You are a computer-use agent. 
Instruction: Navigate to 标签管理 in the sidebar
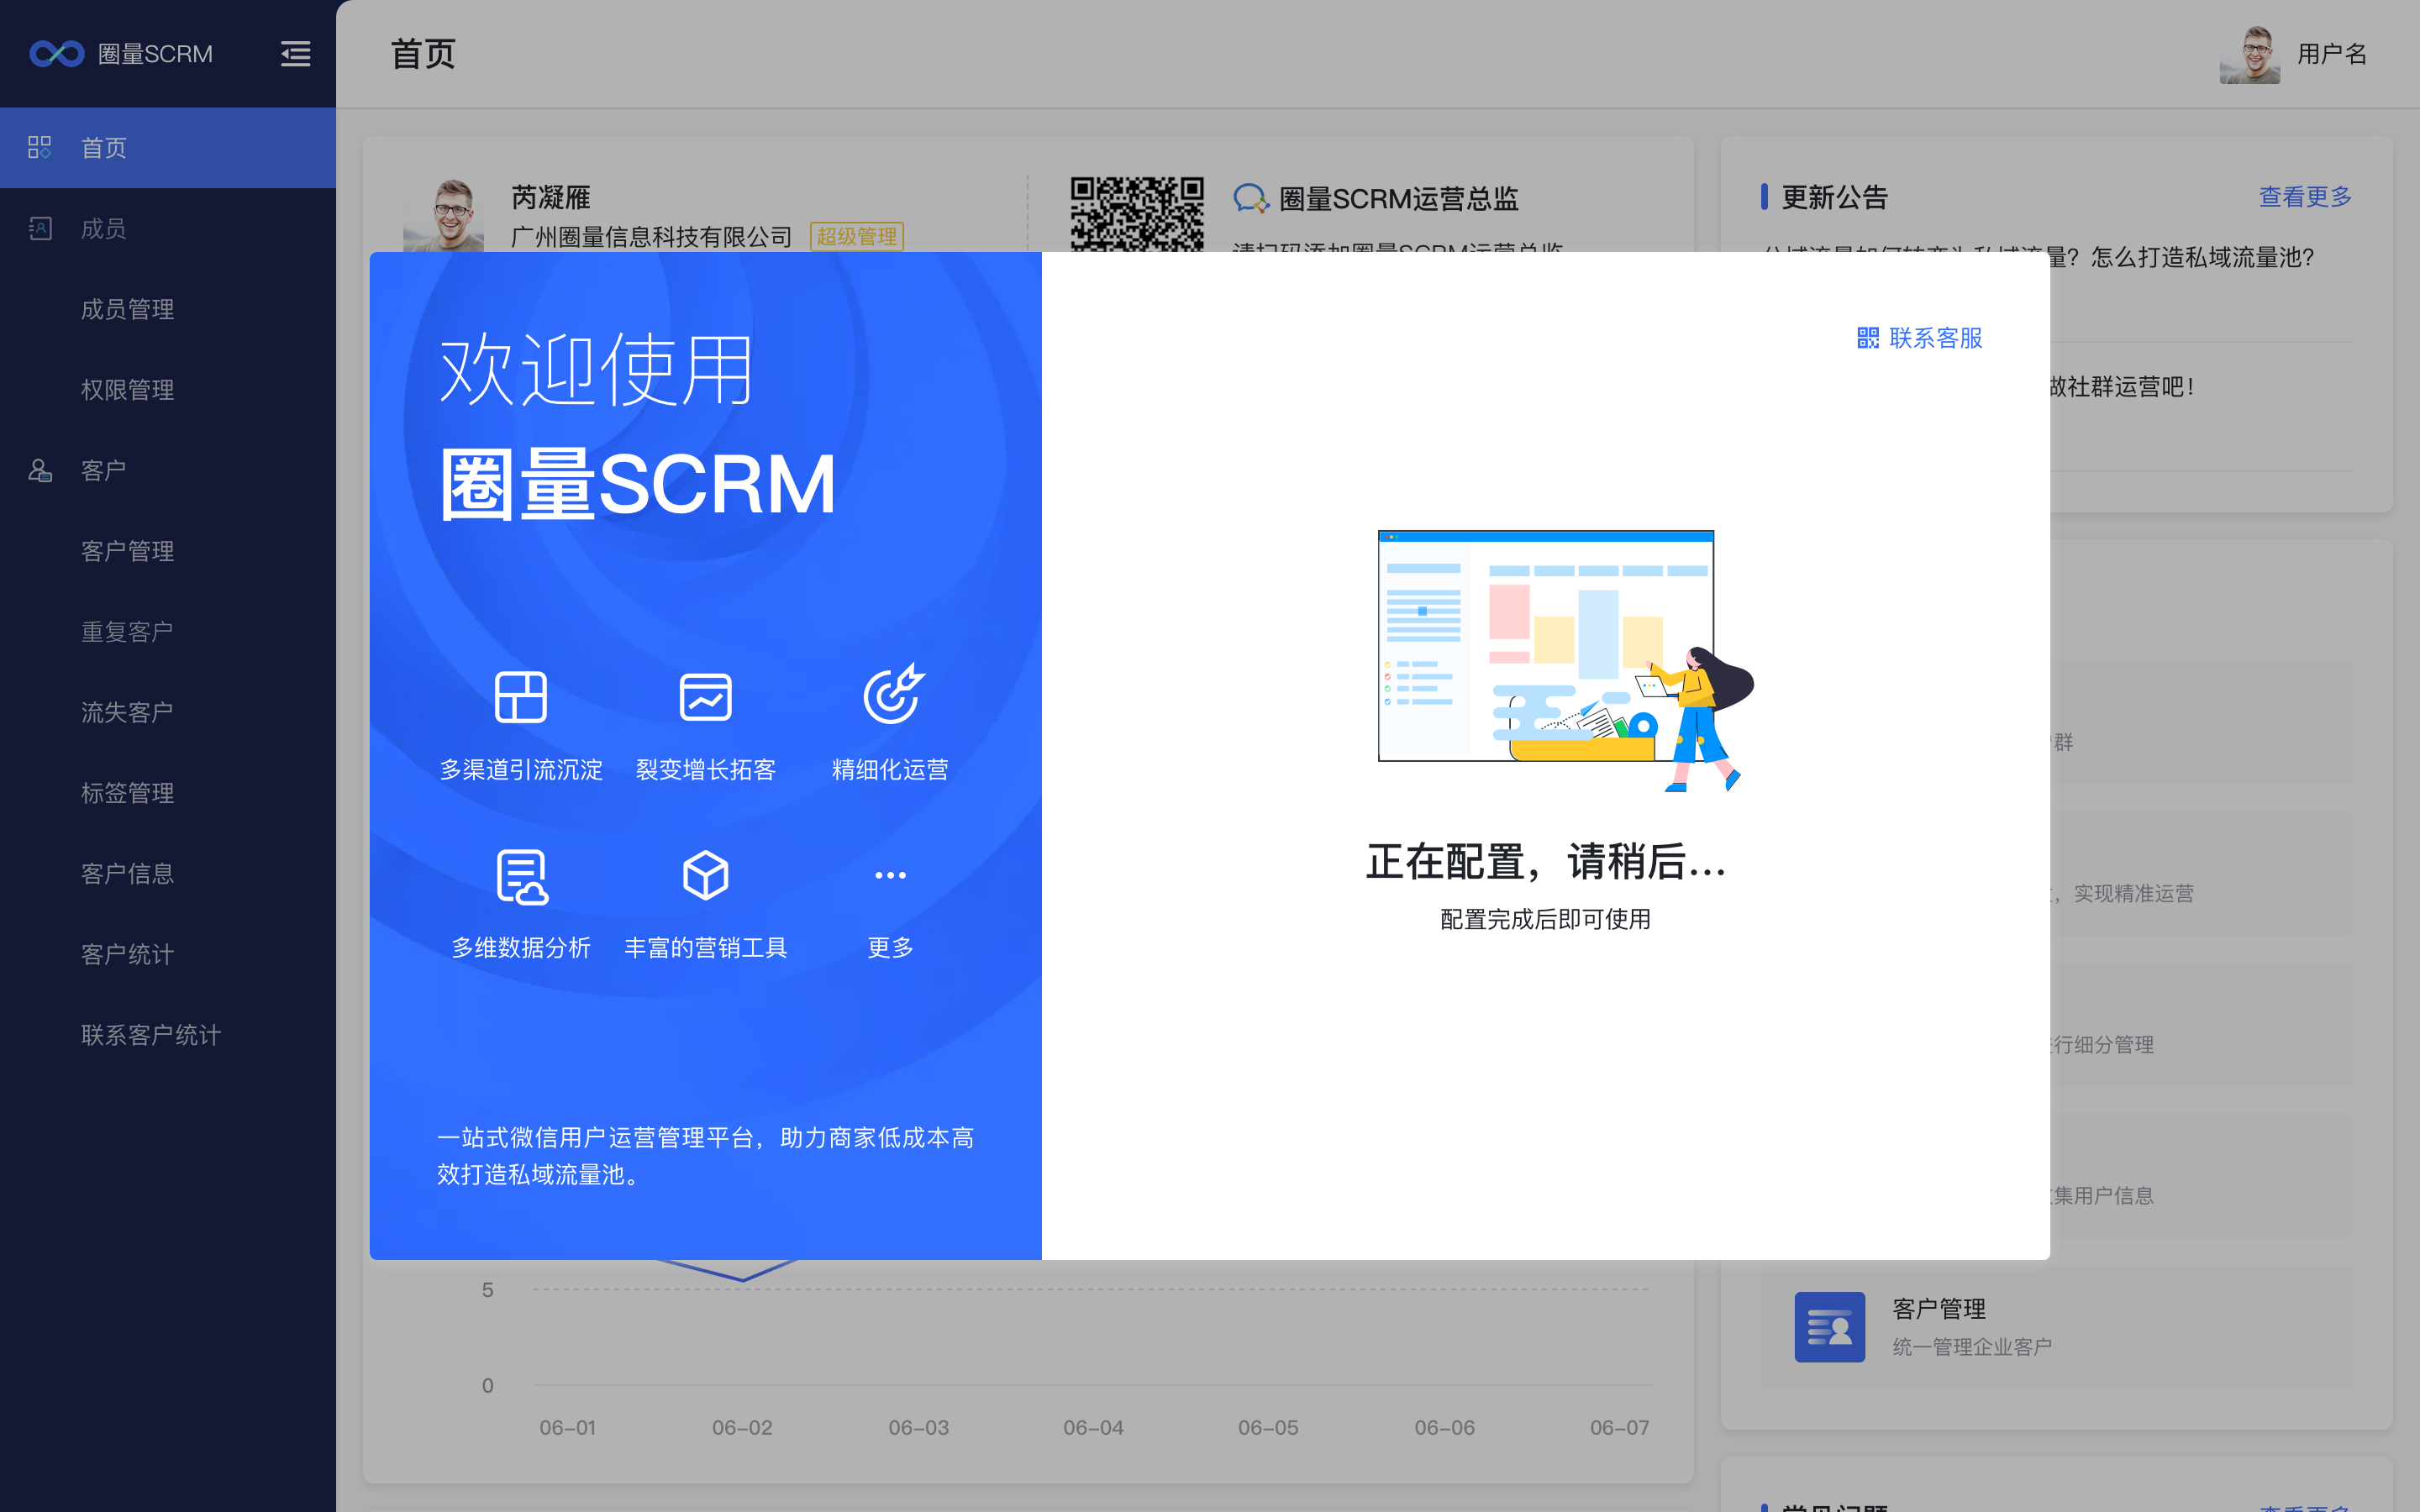(127, 793)
